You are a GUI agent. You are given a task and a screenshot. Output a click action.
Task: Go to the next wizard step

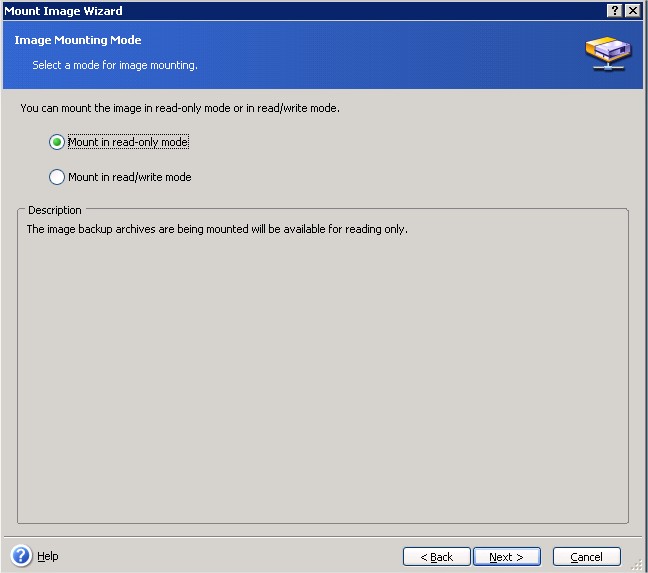(x=507, y=557)
